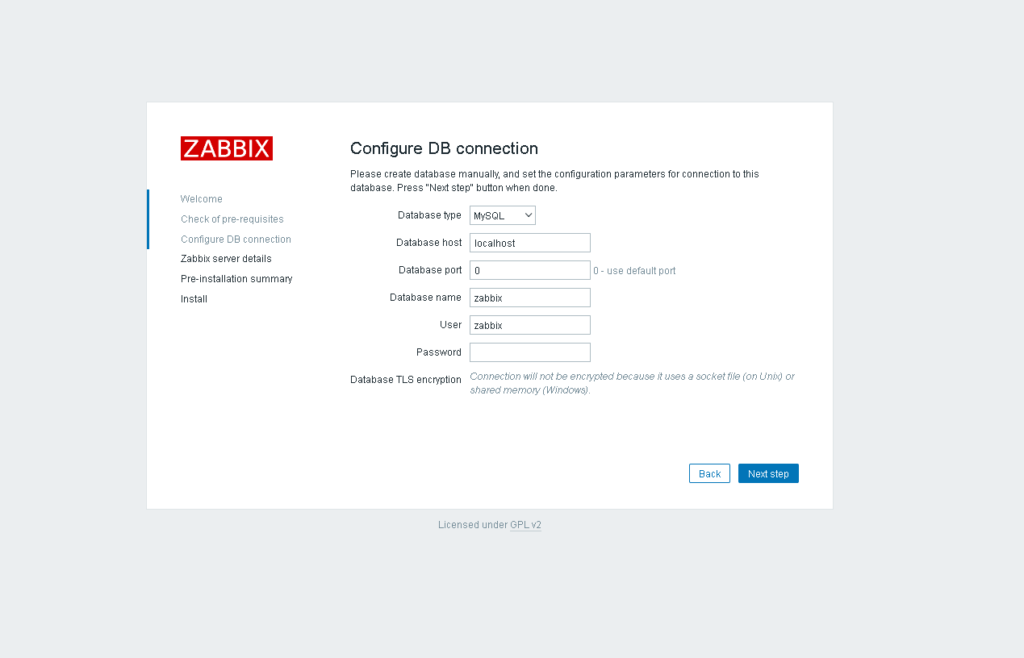The height and width of the screenshot is (658, 1024).
Task: Click the Configure DB connection heading
Action: [444, 148]
